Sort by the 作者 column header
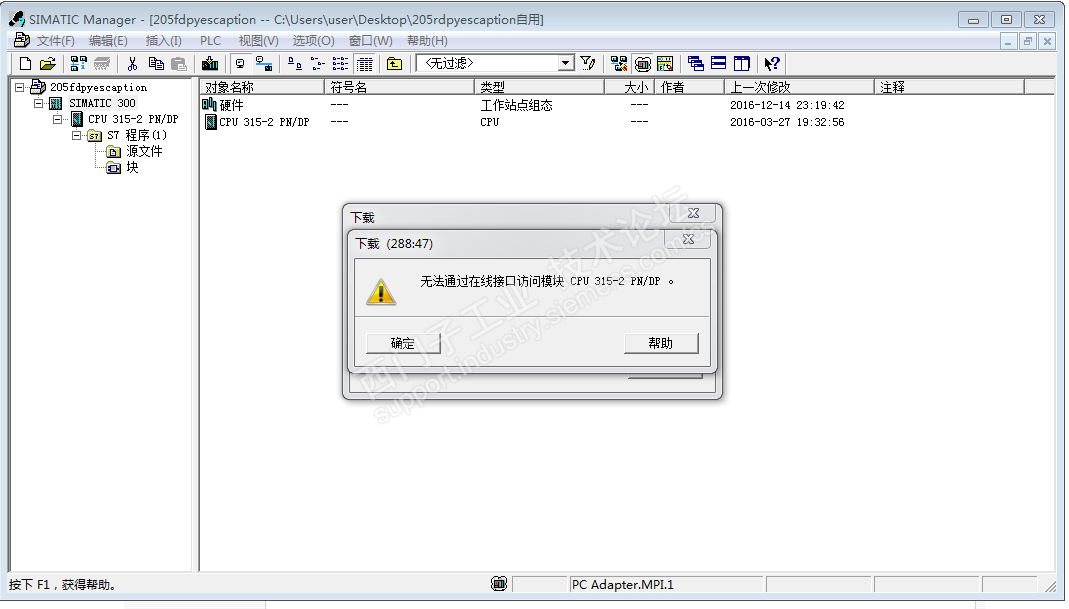 coord(689,87)
